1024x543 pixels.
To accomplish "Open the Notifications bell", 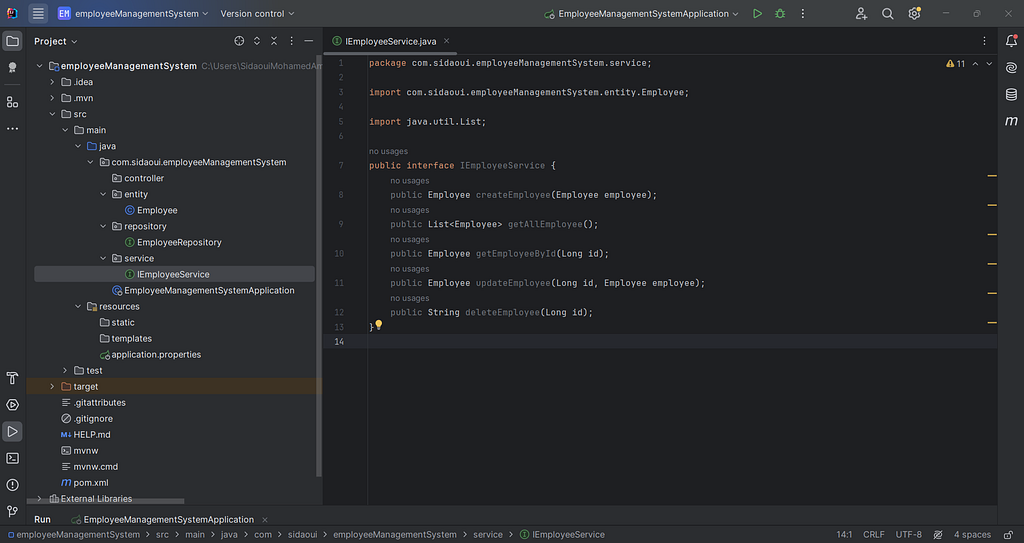I will click(1011, 41).
